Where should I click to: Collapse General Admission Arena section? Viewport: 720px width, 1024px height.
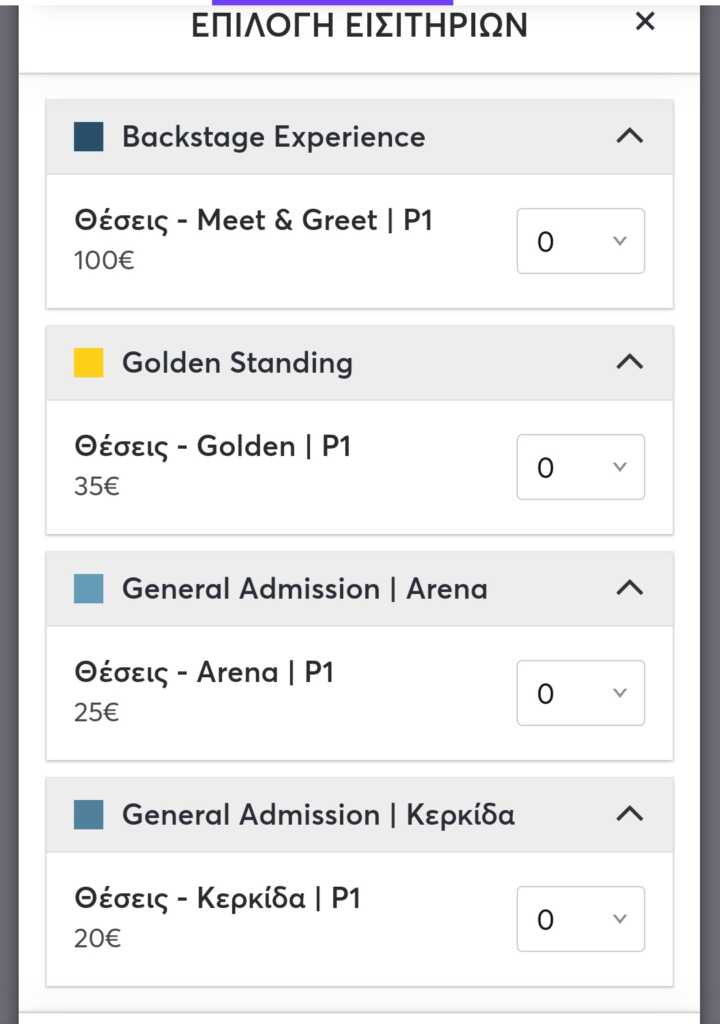click(x=629, y=589)
